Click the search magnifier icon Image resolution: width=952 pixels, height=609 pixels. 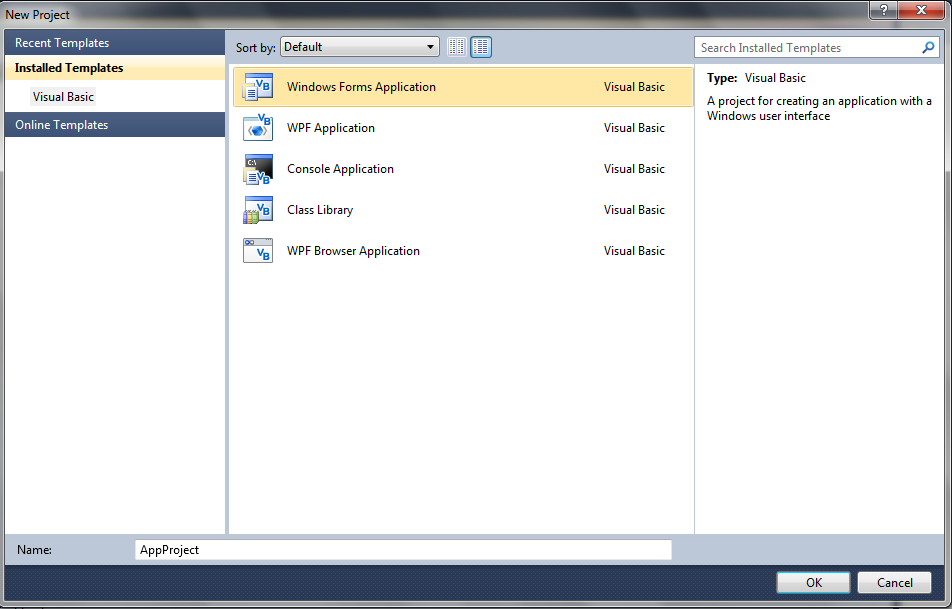point(928,47)
